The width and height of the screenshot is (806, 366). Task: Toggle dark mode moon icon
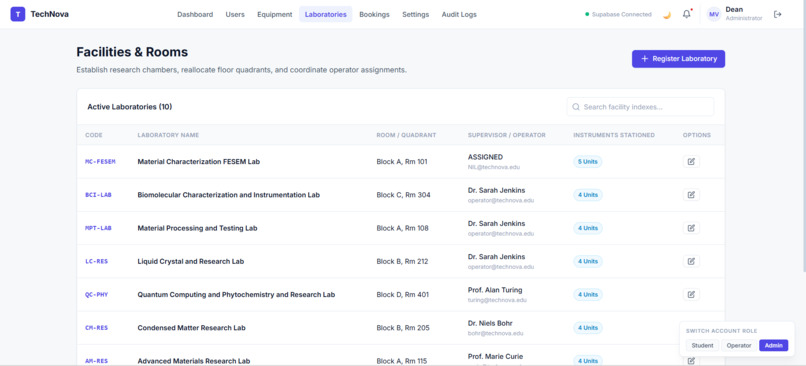pos(667,14)
